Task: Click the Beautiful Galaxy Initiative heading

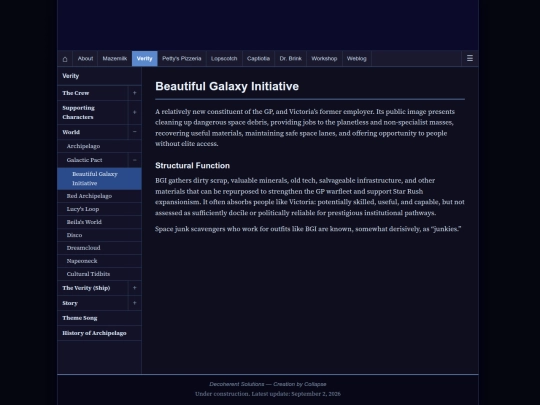Action: (x=227, y=86)
